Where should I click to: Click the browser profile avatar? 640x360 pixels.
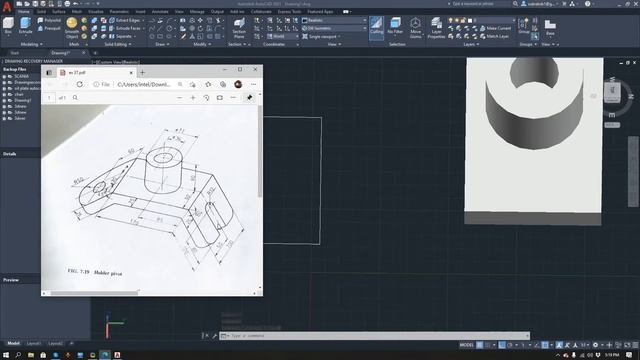[238, 84]
